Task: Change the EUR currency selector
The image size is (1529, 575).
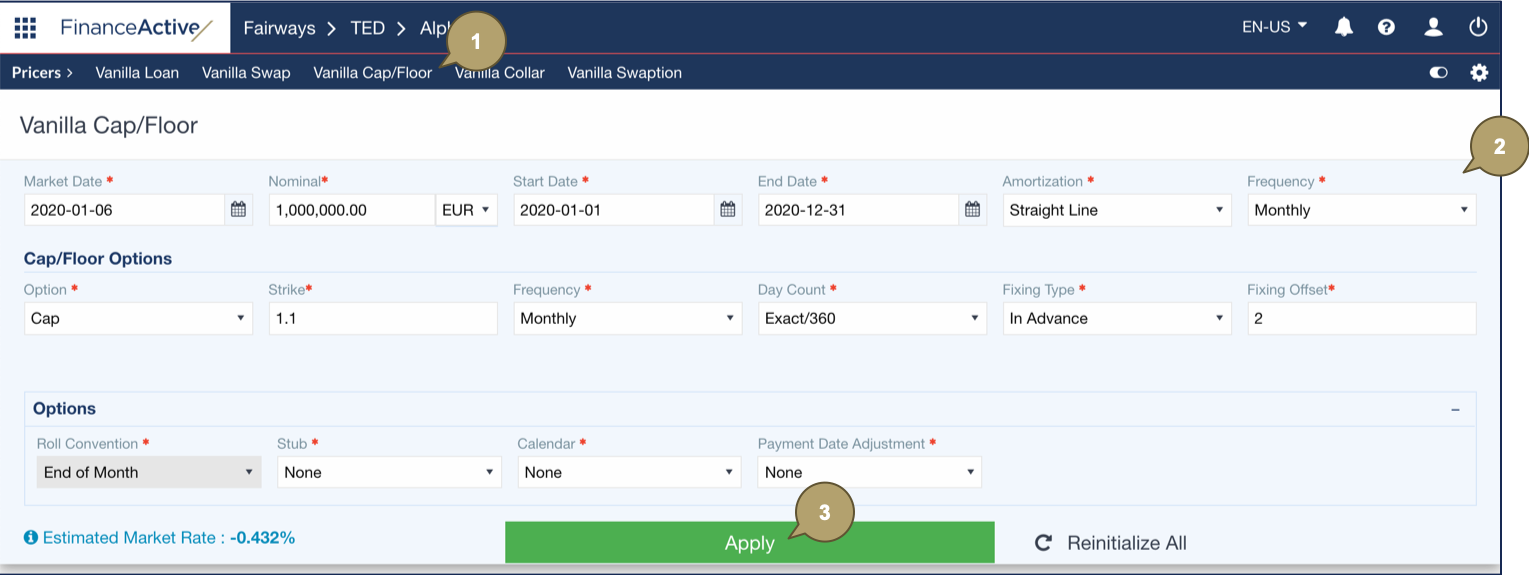Action: click(x=466, y=210)
